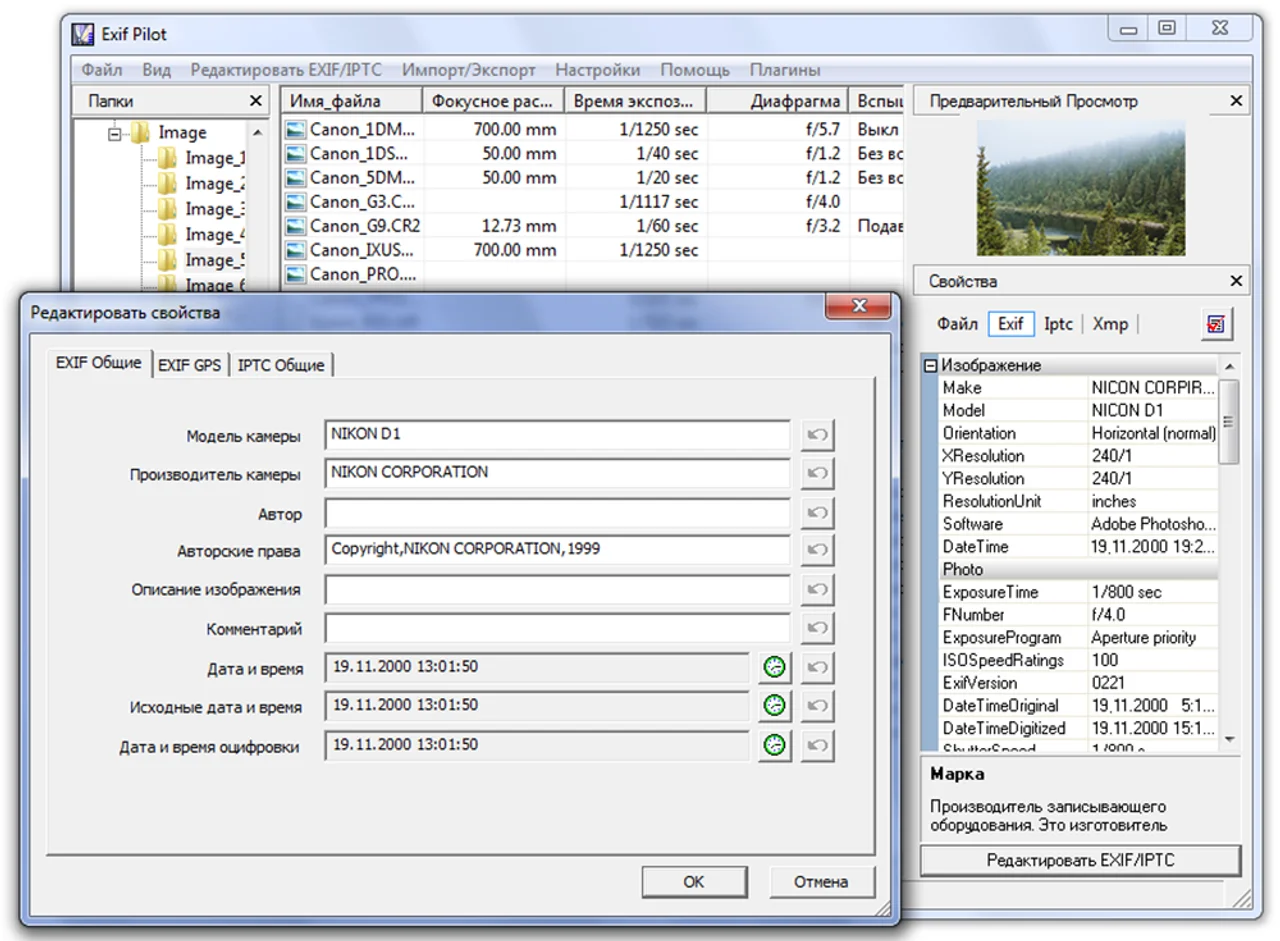Click the OK button in the dialog
Image resolution: width=1280 pixels, height=941 pixels.
point(694,882)
